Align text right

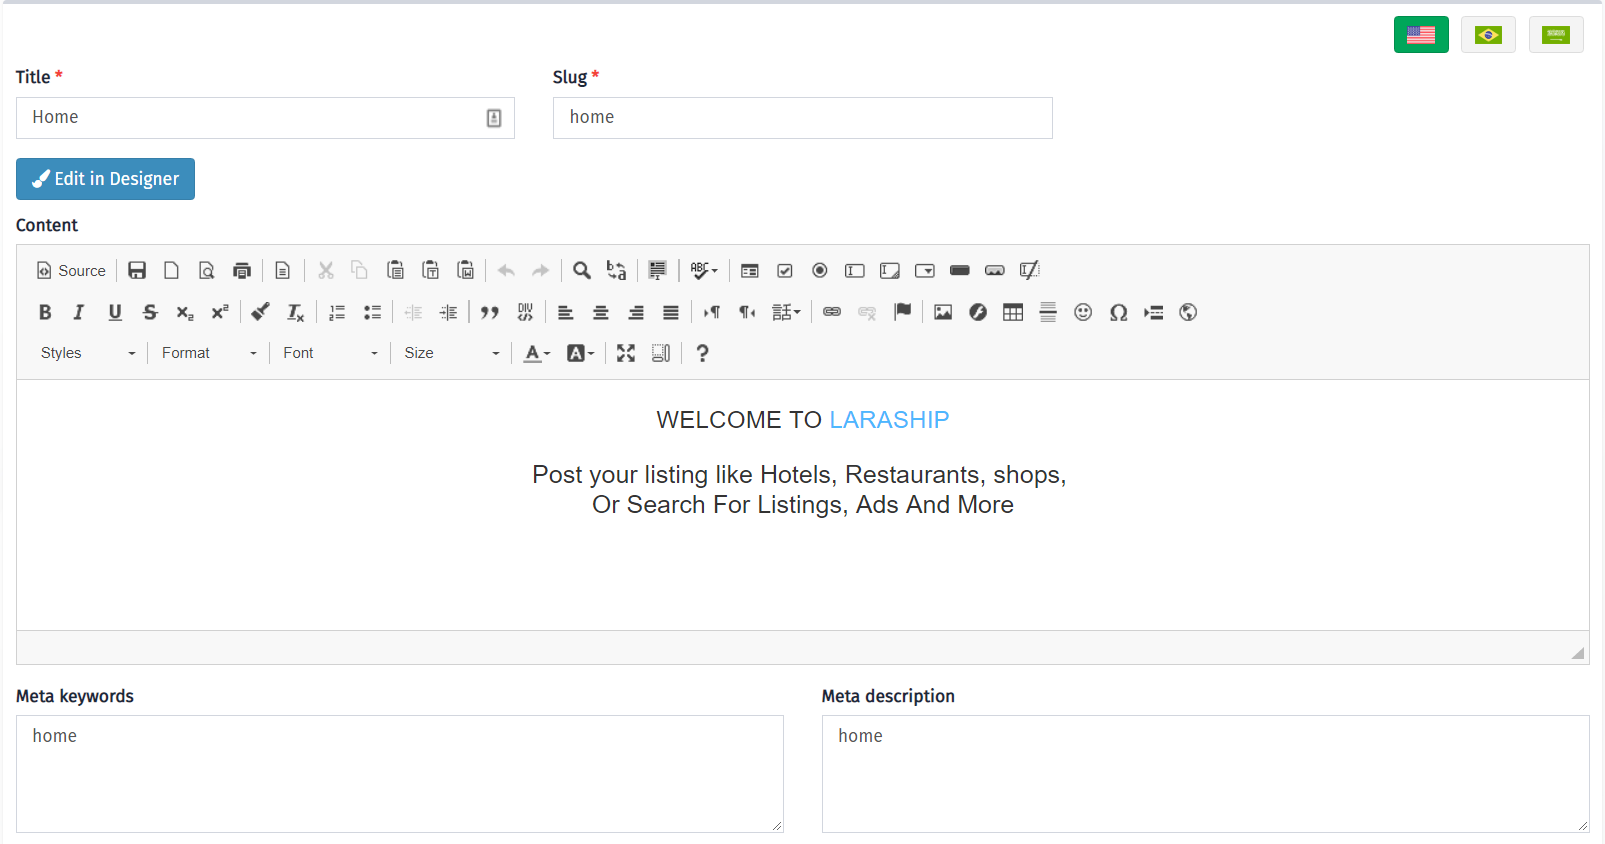coord(636,313)
